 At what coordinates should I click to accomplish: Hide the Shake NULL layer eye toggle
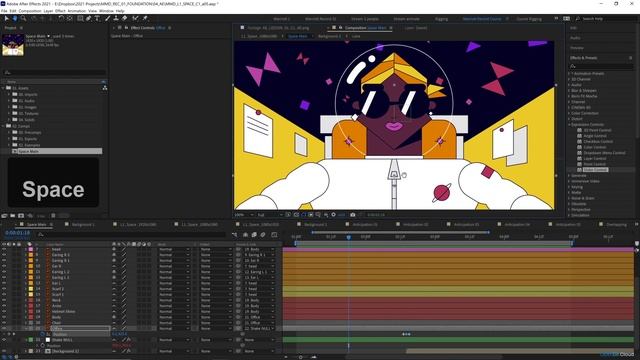[4, 340]
